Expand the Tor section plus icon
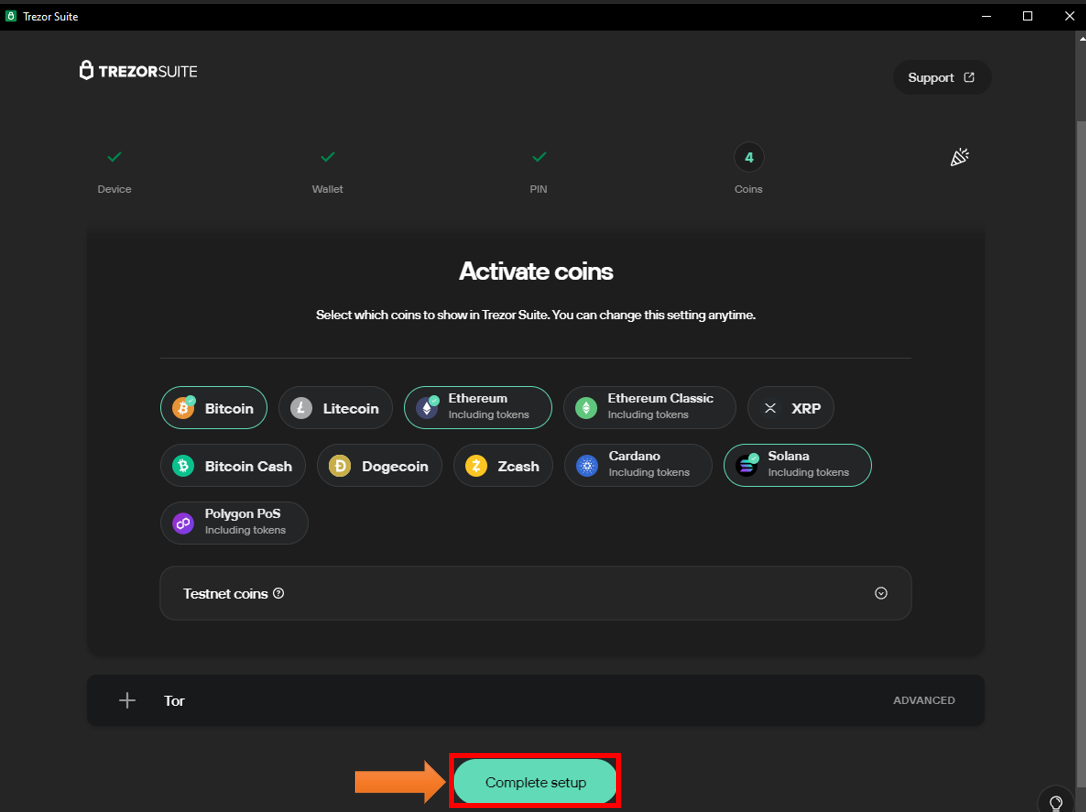 (x=127, y=700)
